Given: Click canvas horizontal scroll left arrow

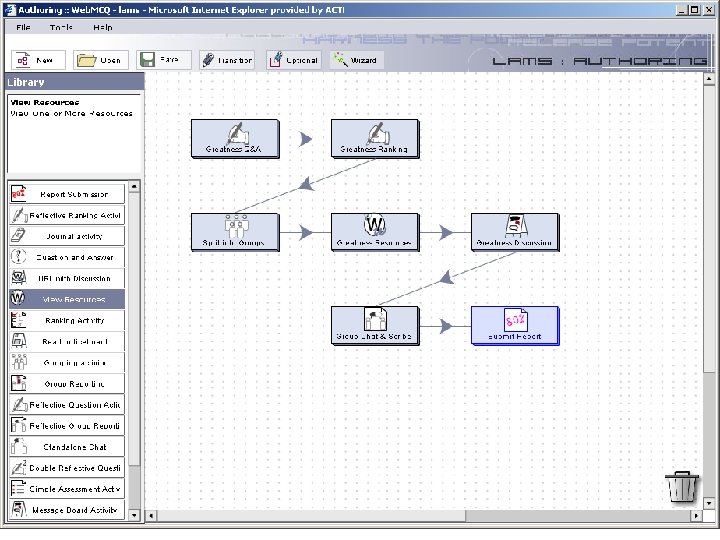Looking at the screenshot, I should point(151,516).
